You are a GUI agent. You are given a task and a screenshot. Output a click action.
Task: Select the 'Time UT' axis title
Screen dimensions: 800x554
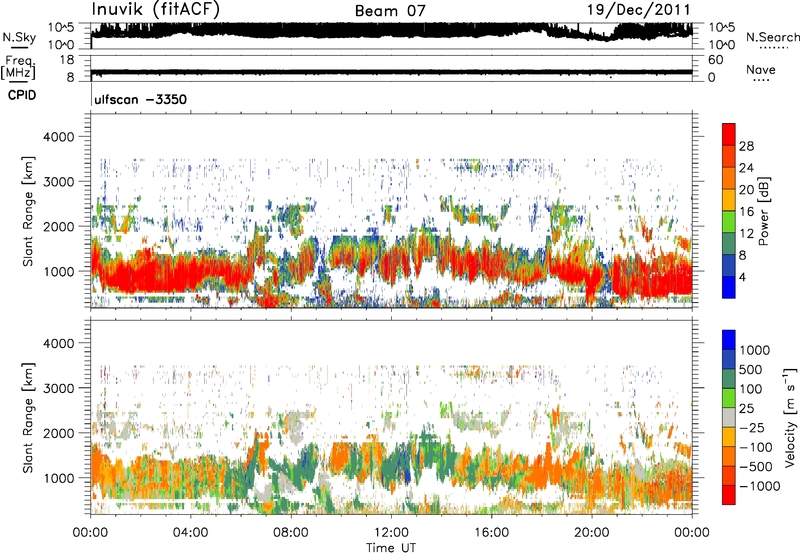391,548
